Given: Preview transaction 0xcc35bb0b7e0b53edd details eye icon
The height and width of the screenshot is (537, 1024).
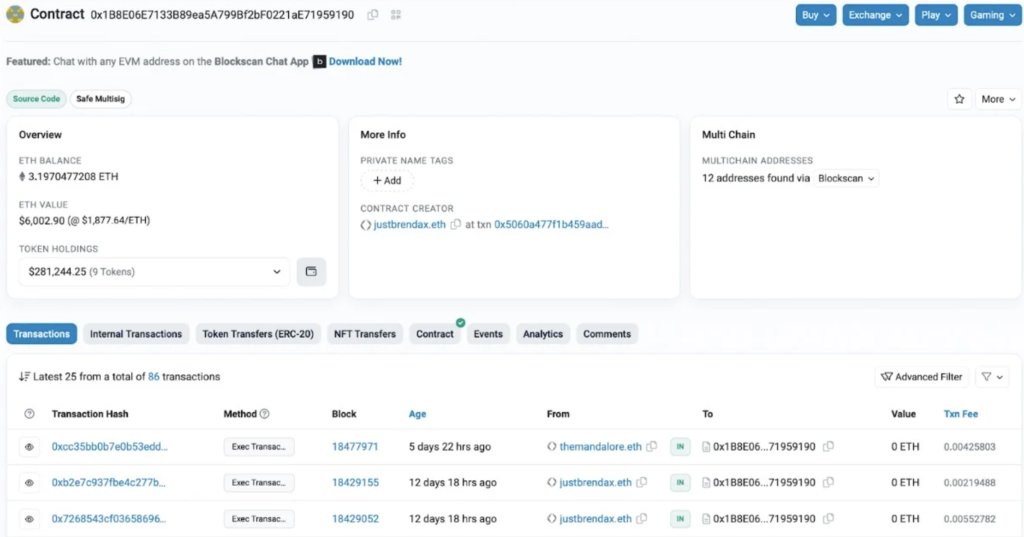Looking at the screenshot, I should (29, 447).
